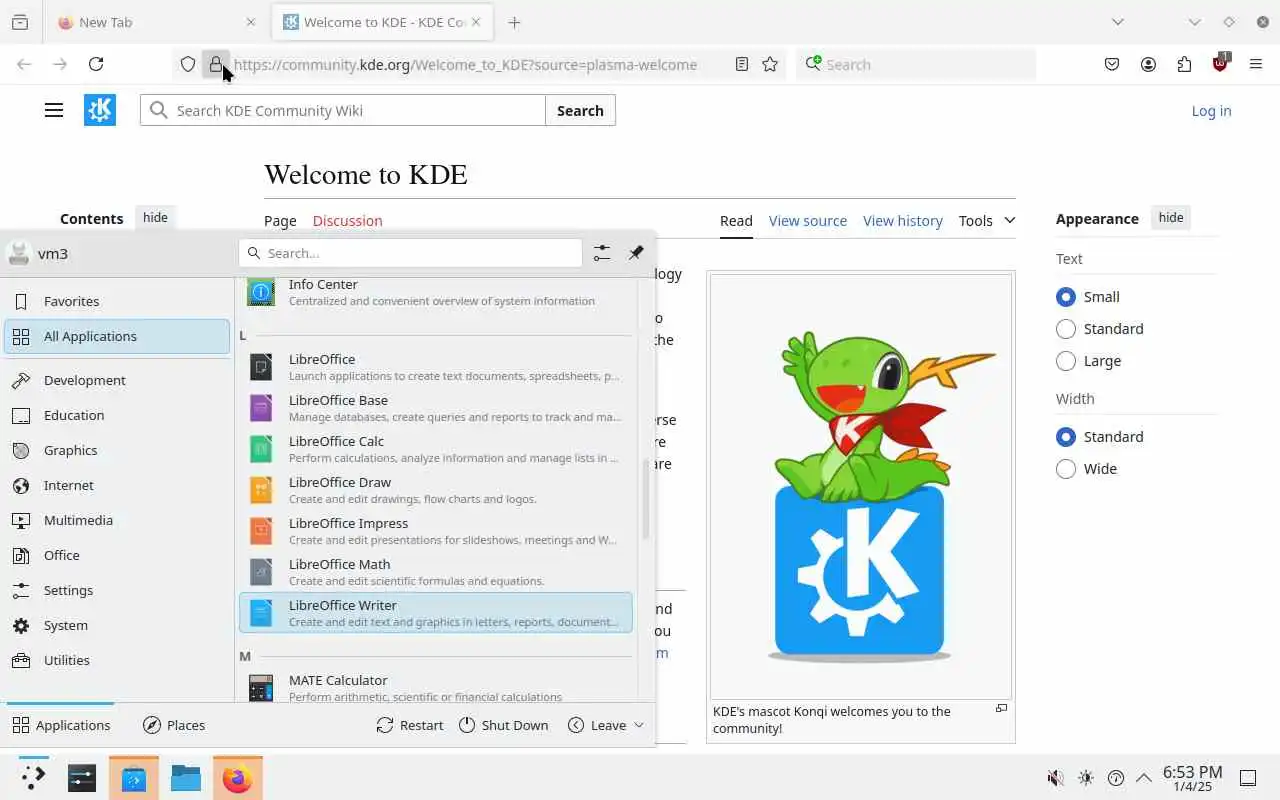Click the wiki Search button
Viewport: 1280px width, 800px height.
tap(580, 110)
